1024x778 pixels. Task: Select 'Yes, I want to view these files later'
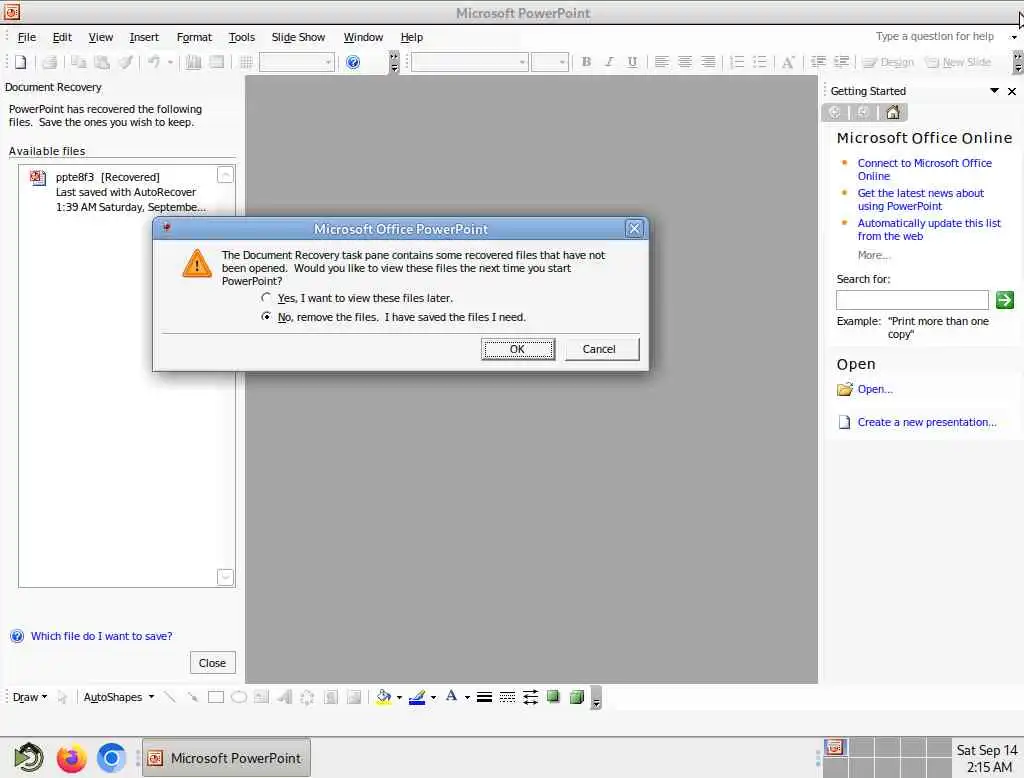pos(266,298)
